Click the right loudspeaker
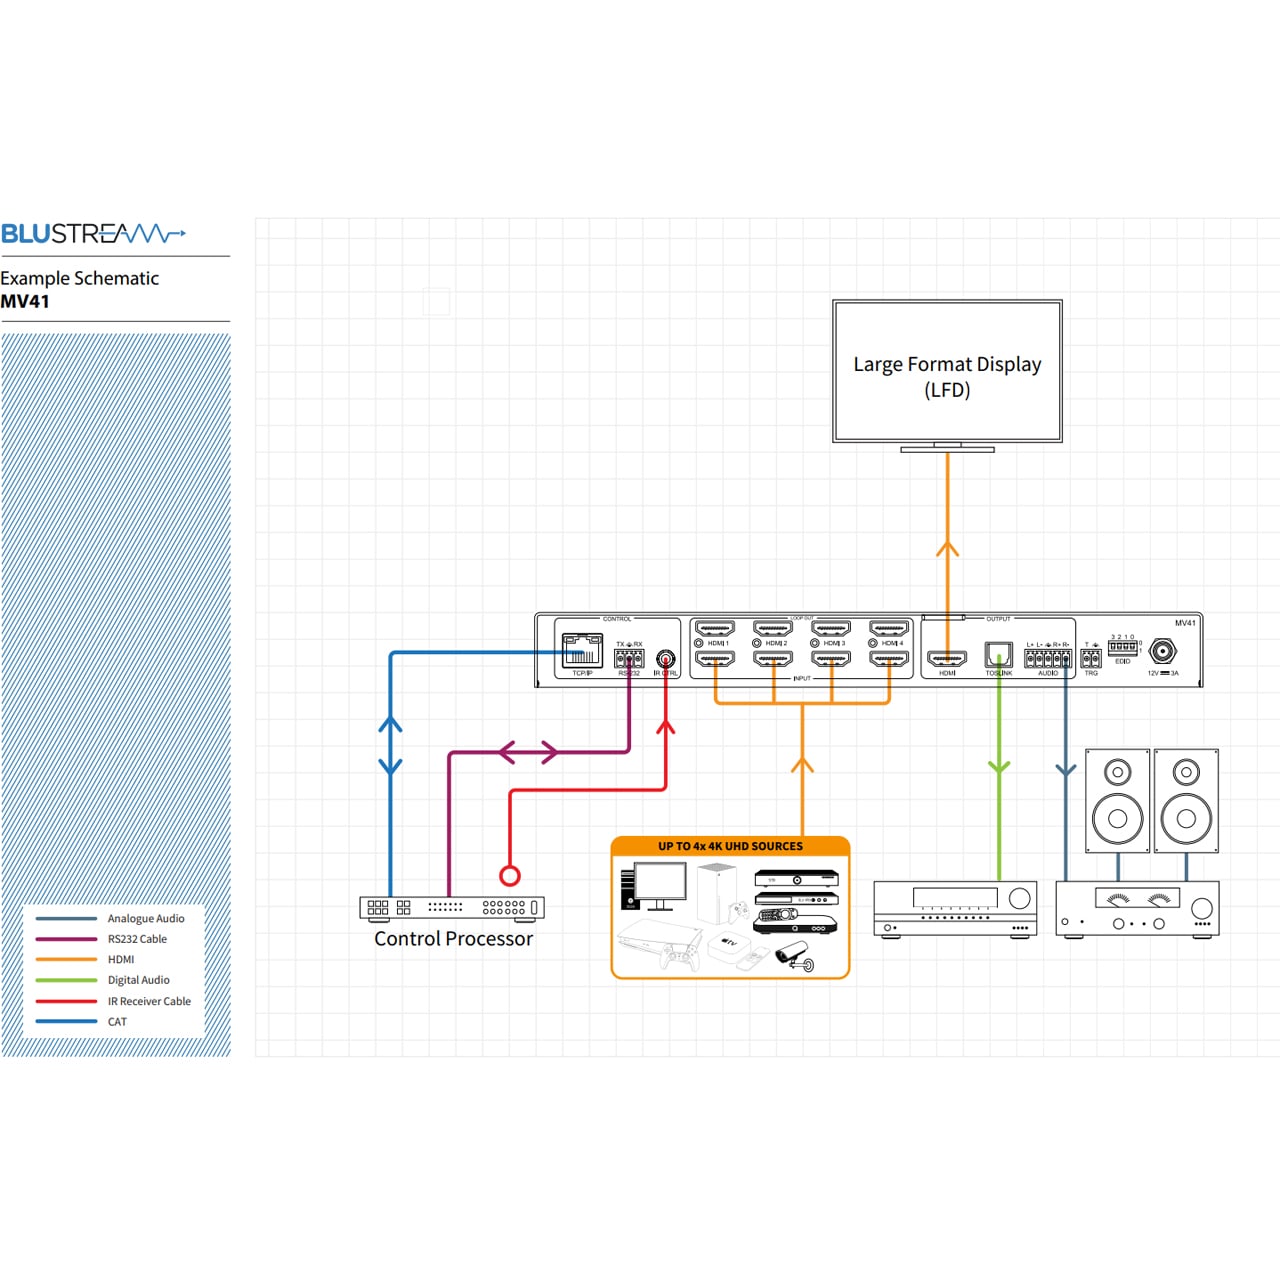Image resolution: width=1280 pixels, height=1280 pixels. tap(1186, 800)
